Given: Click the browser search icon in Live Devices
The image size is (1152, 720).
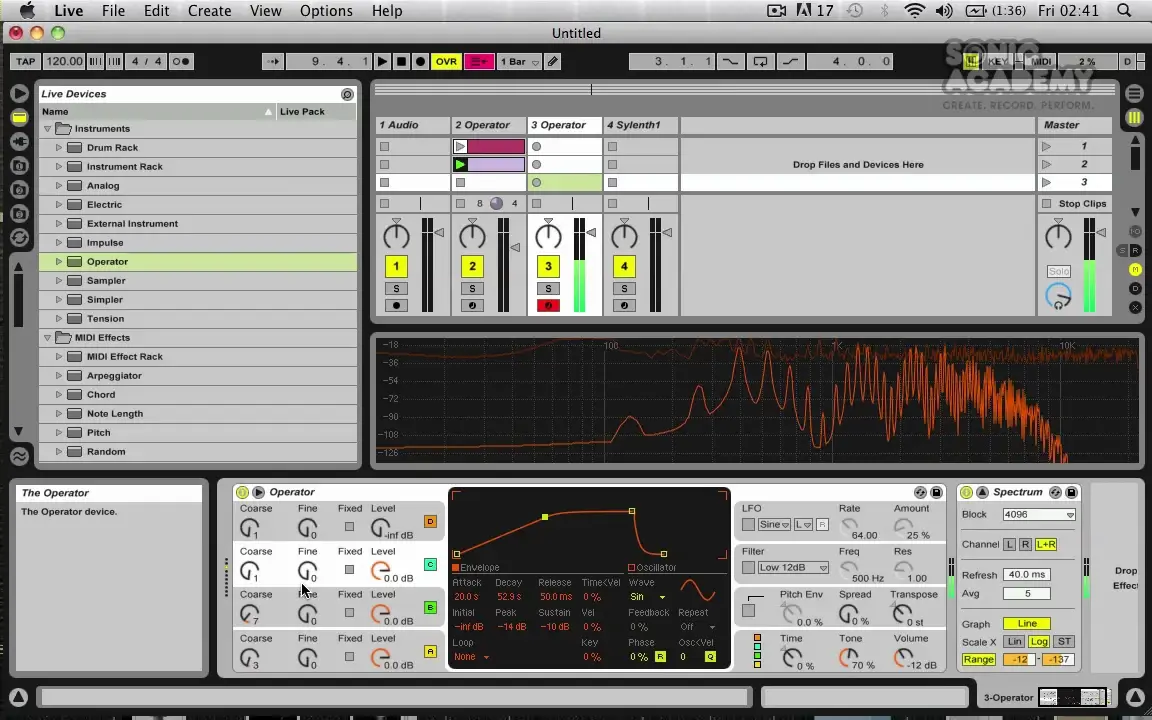Looking at the screenshot, I should [x=347, y=94].
